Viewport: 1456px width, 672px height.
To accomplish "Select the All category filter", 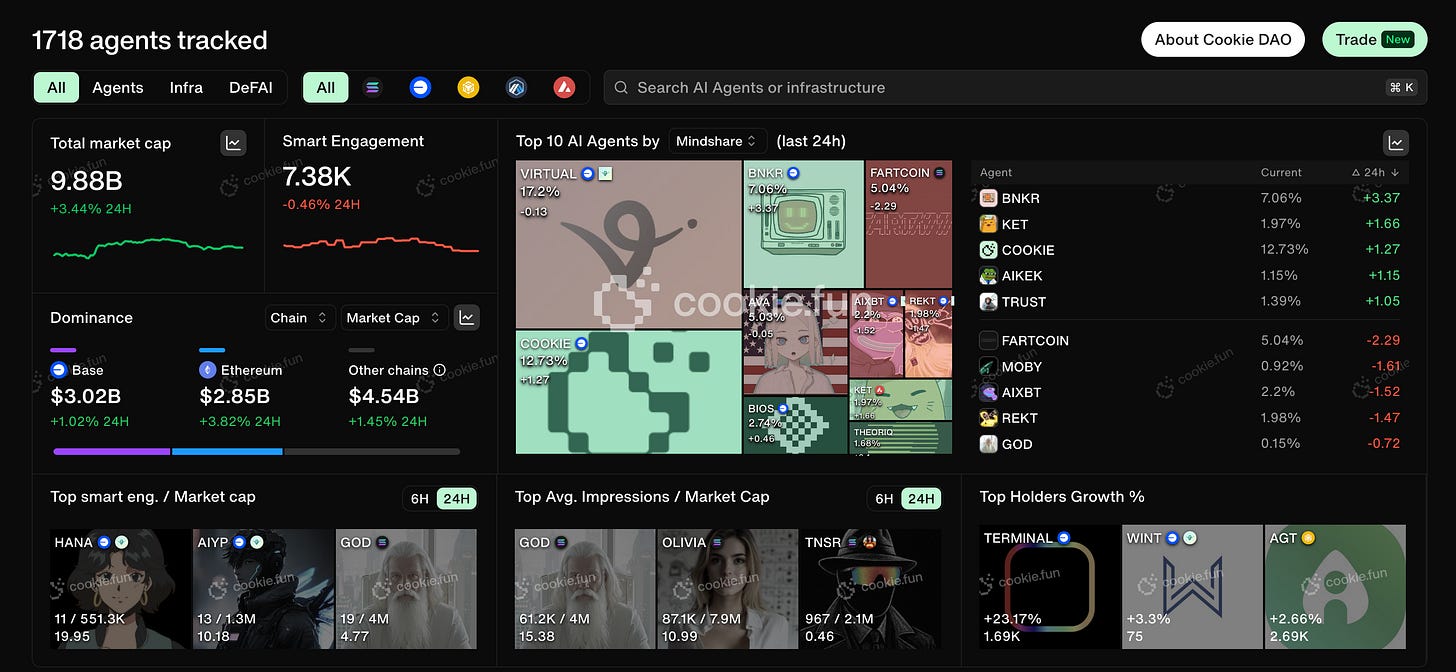I will (57, 88).
